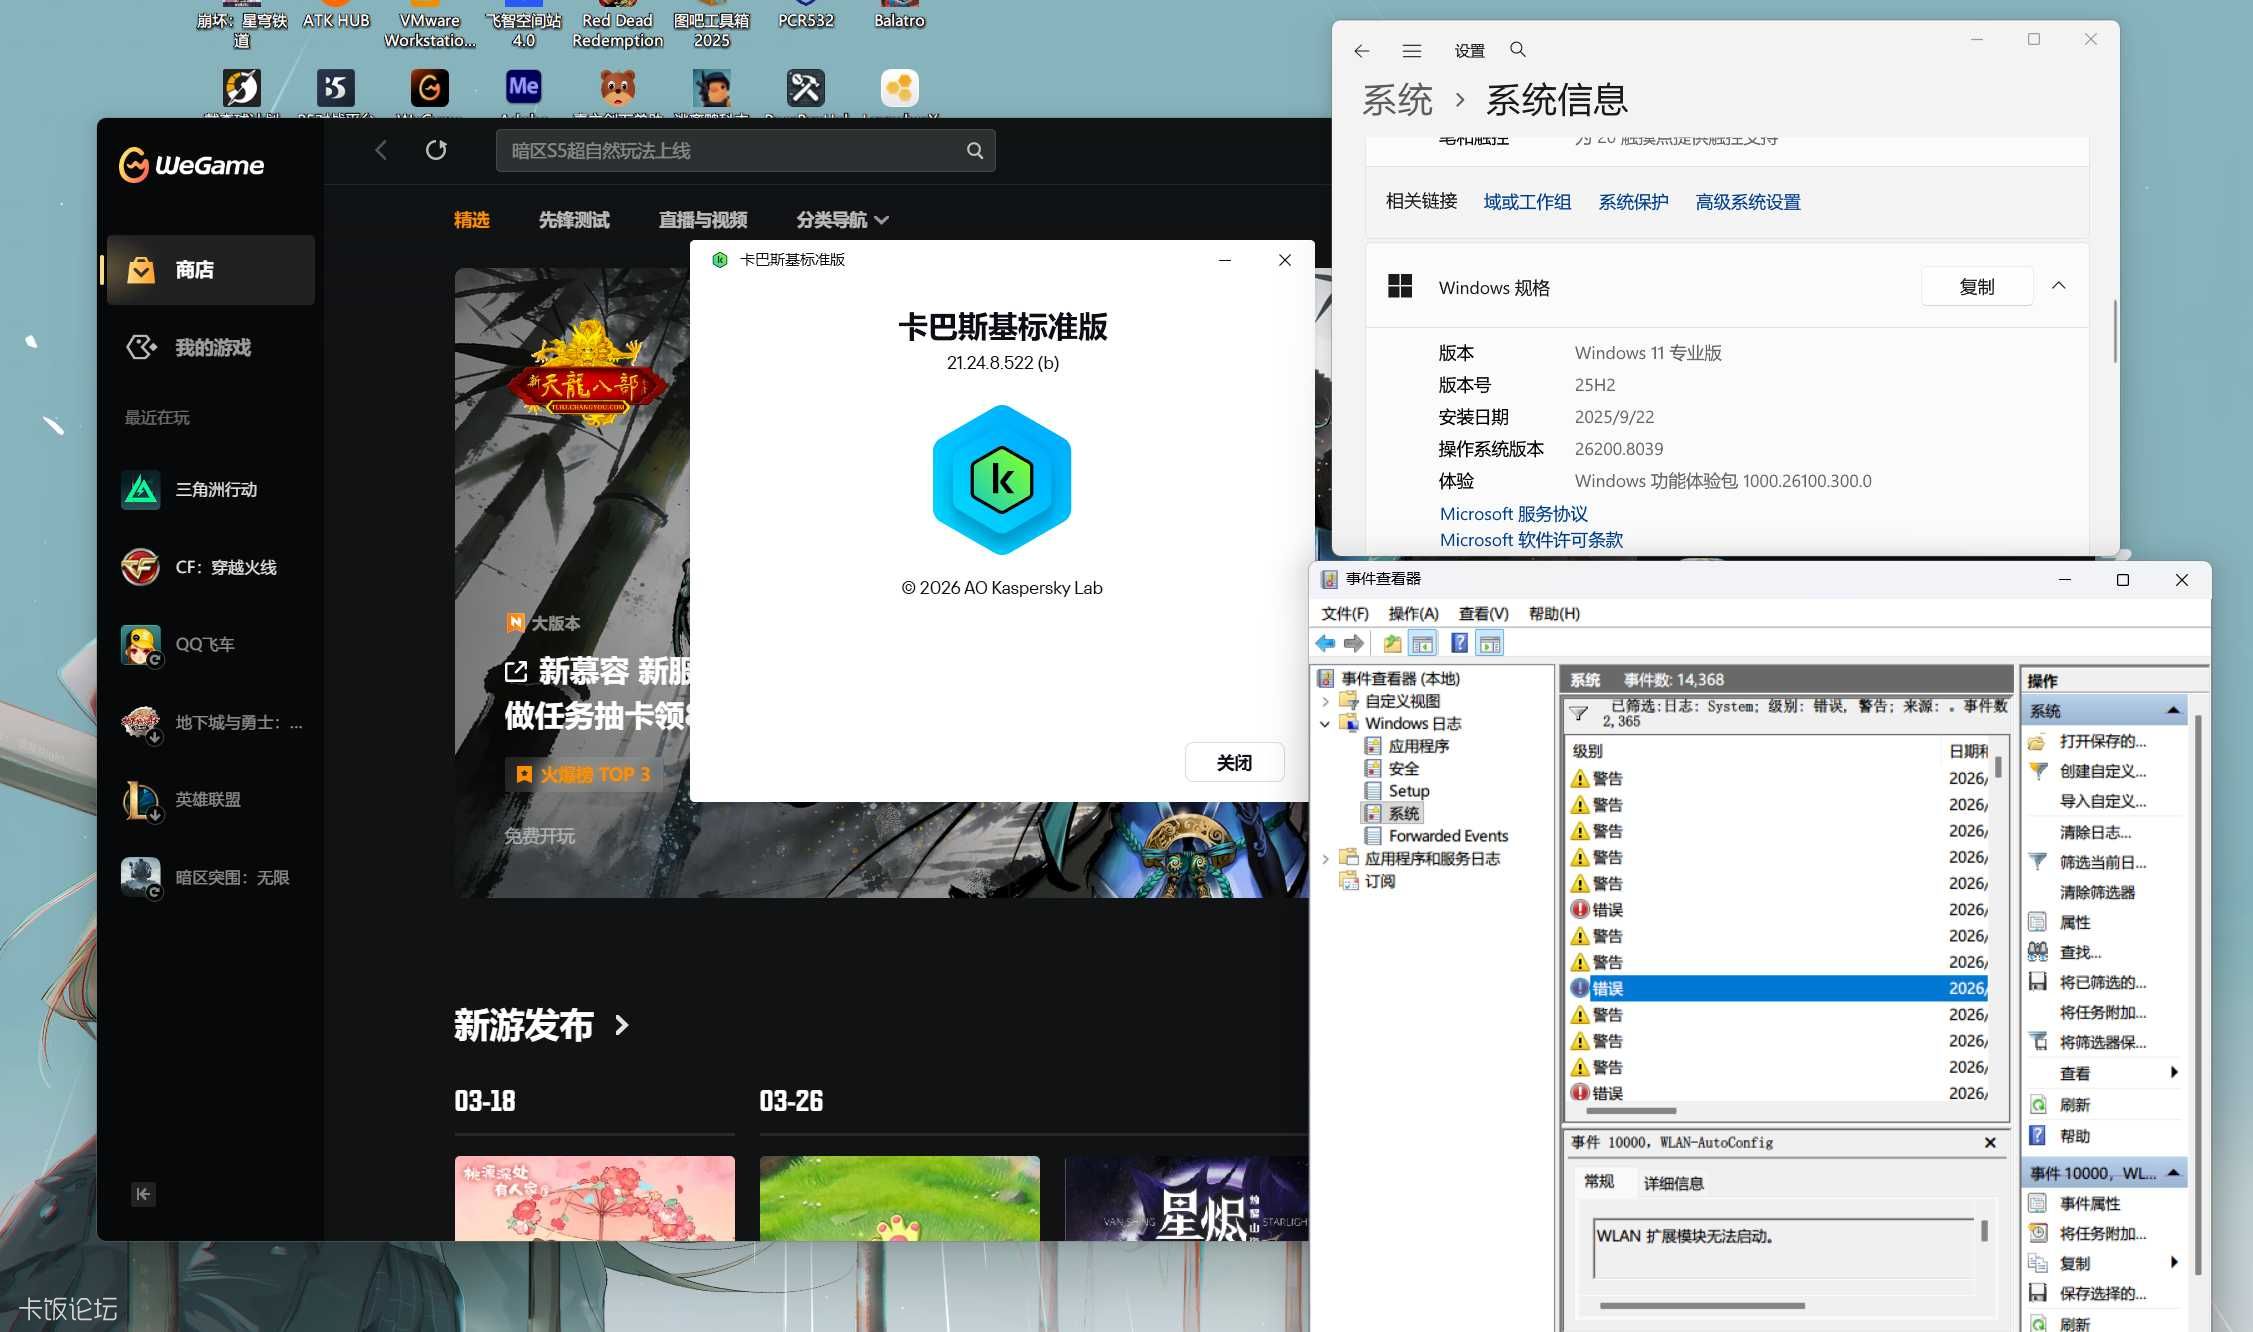Open the 操作(A) menu in Event Viewer
This screenshot has width=2253, height=1332.
pyautogui.click(x=1412, y=613)
